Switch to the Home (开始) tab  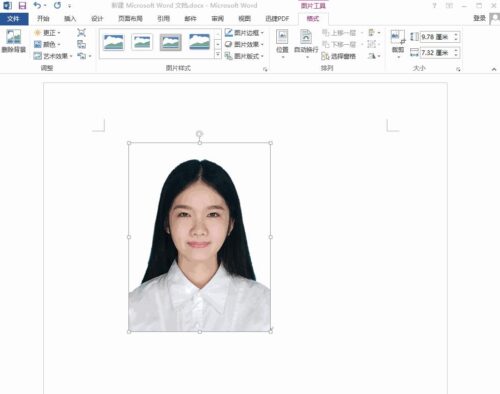[x=43, y=19]
